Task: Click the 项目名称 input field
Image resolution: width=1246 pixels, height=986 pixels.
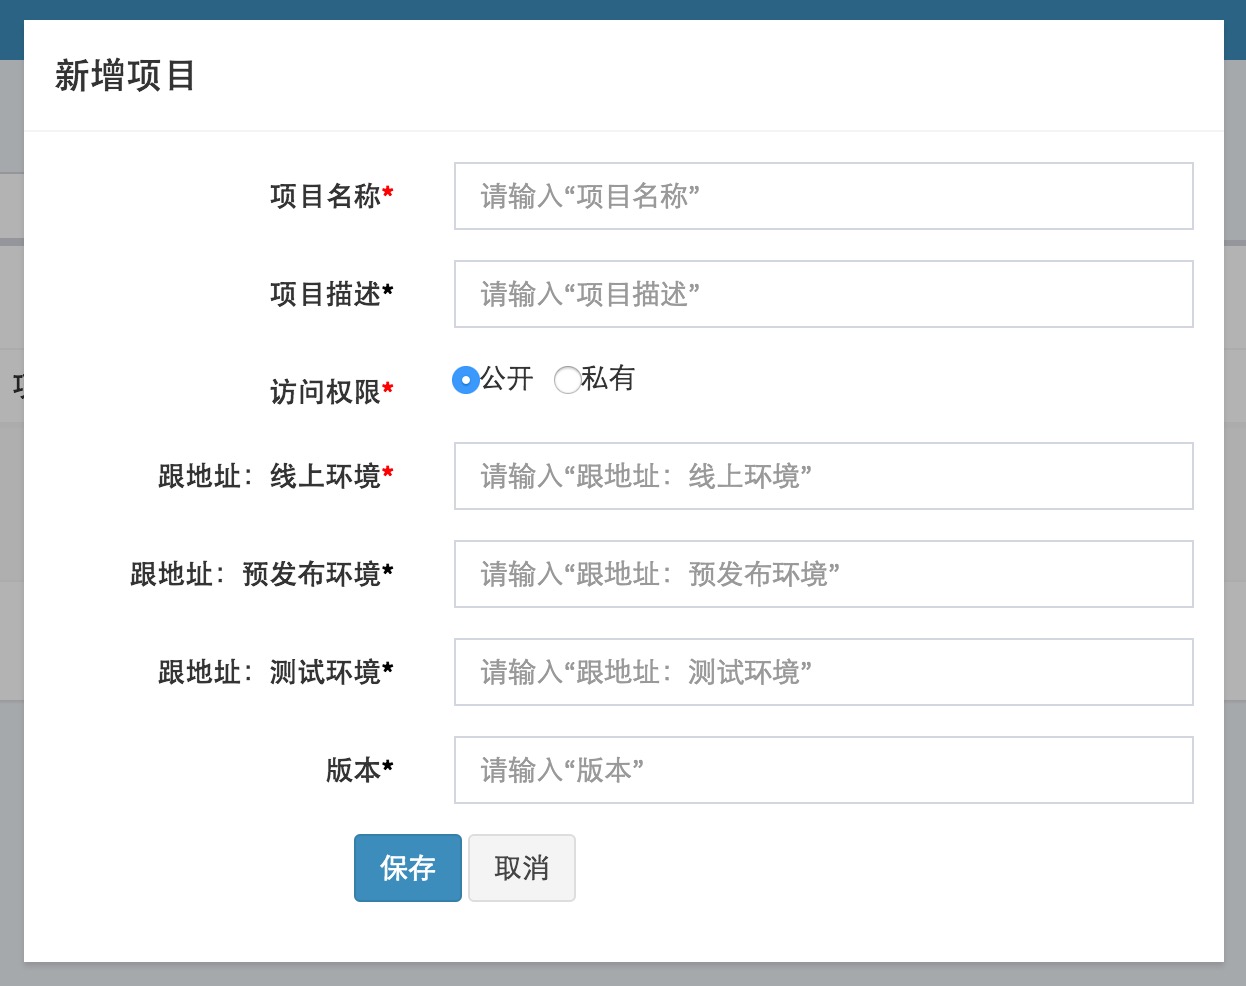Action: (823, 196)
